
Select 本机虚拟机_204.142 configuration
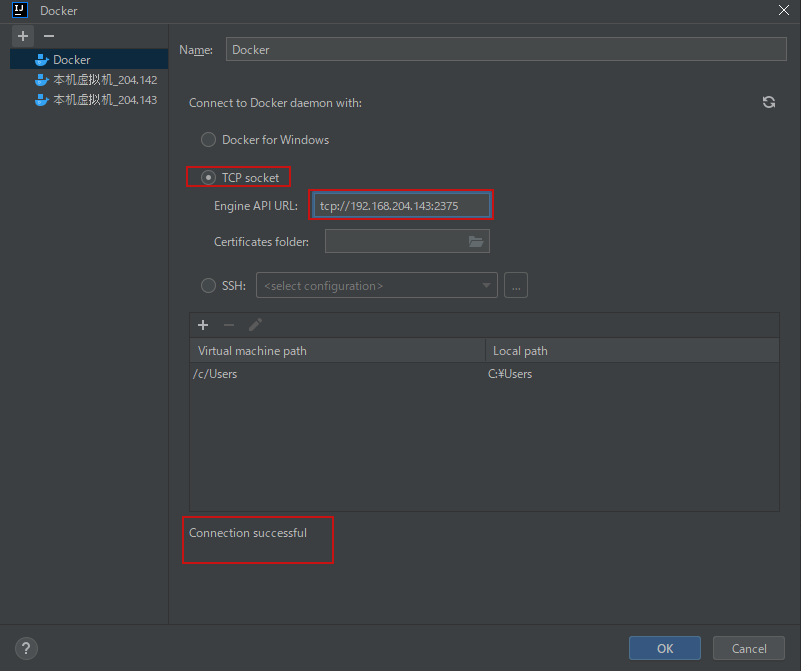click(x=89, y=80)
